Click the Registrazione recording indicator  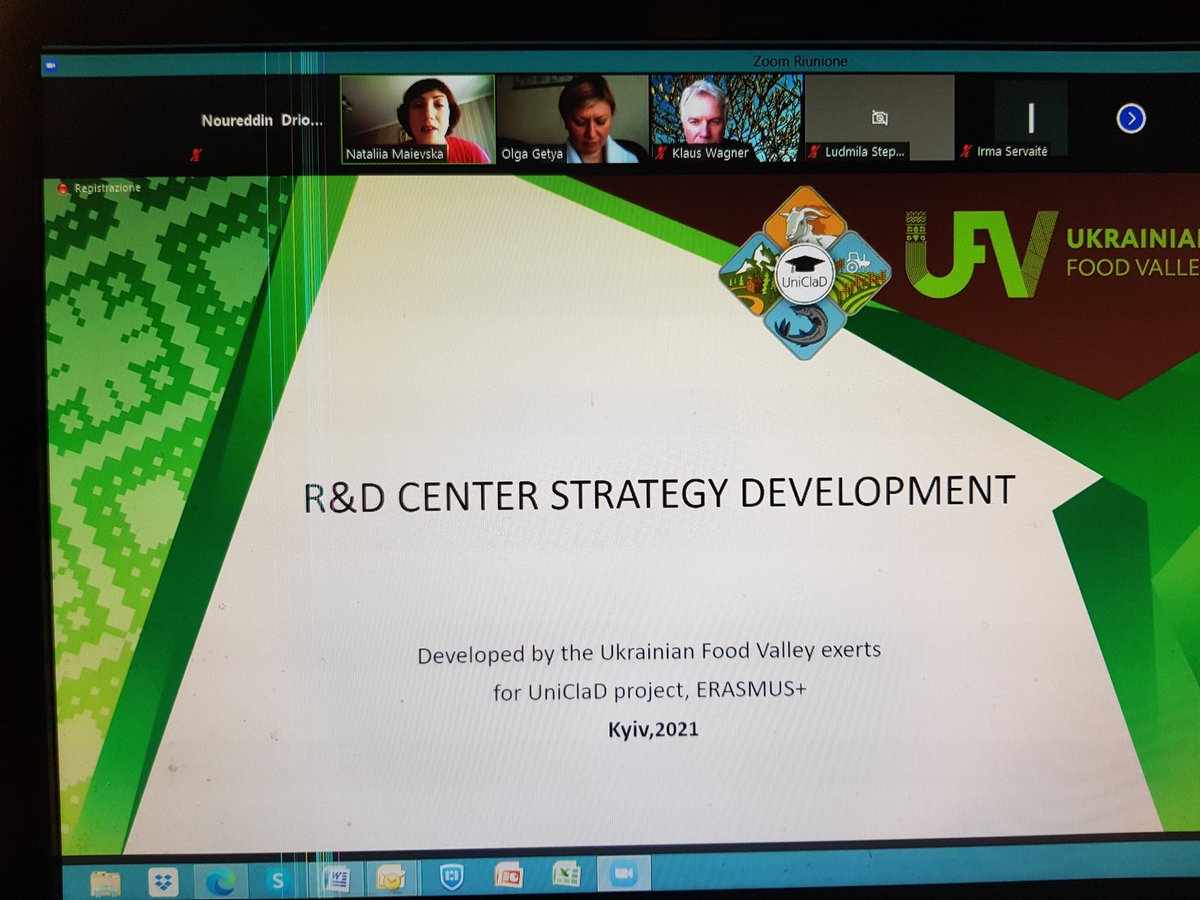pos(100,187)
